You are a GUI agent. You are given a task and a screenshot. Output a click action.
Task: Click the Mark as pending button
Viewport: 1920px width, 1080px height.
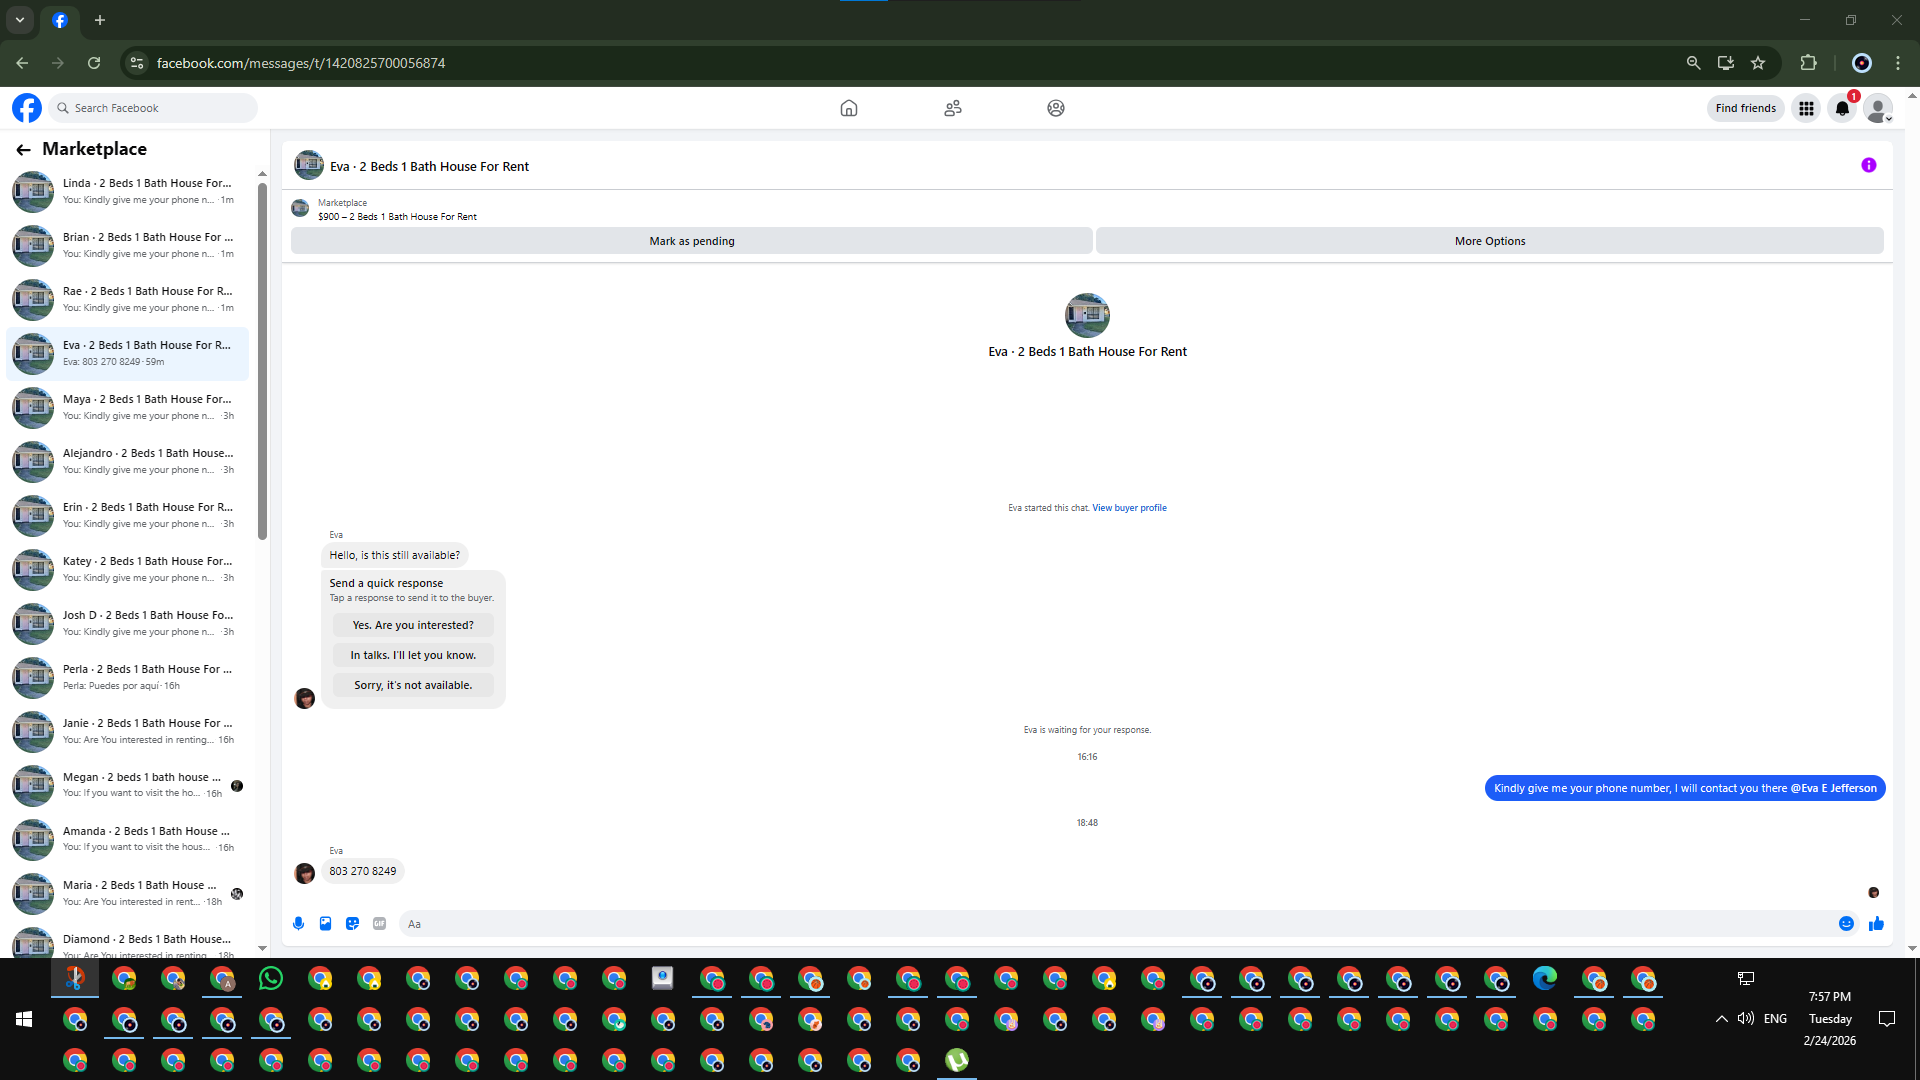pos(691,241)
